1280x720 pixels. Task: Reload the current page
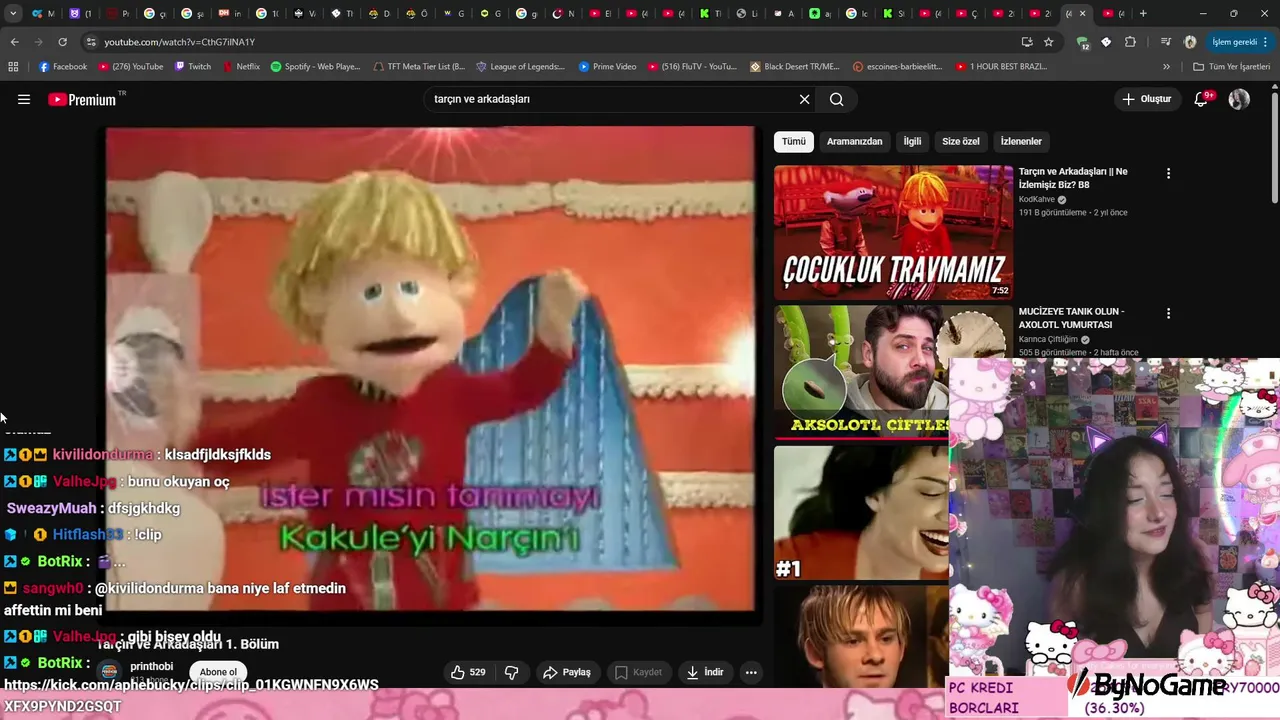point(62,42)
